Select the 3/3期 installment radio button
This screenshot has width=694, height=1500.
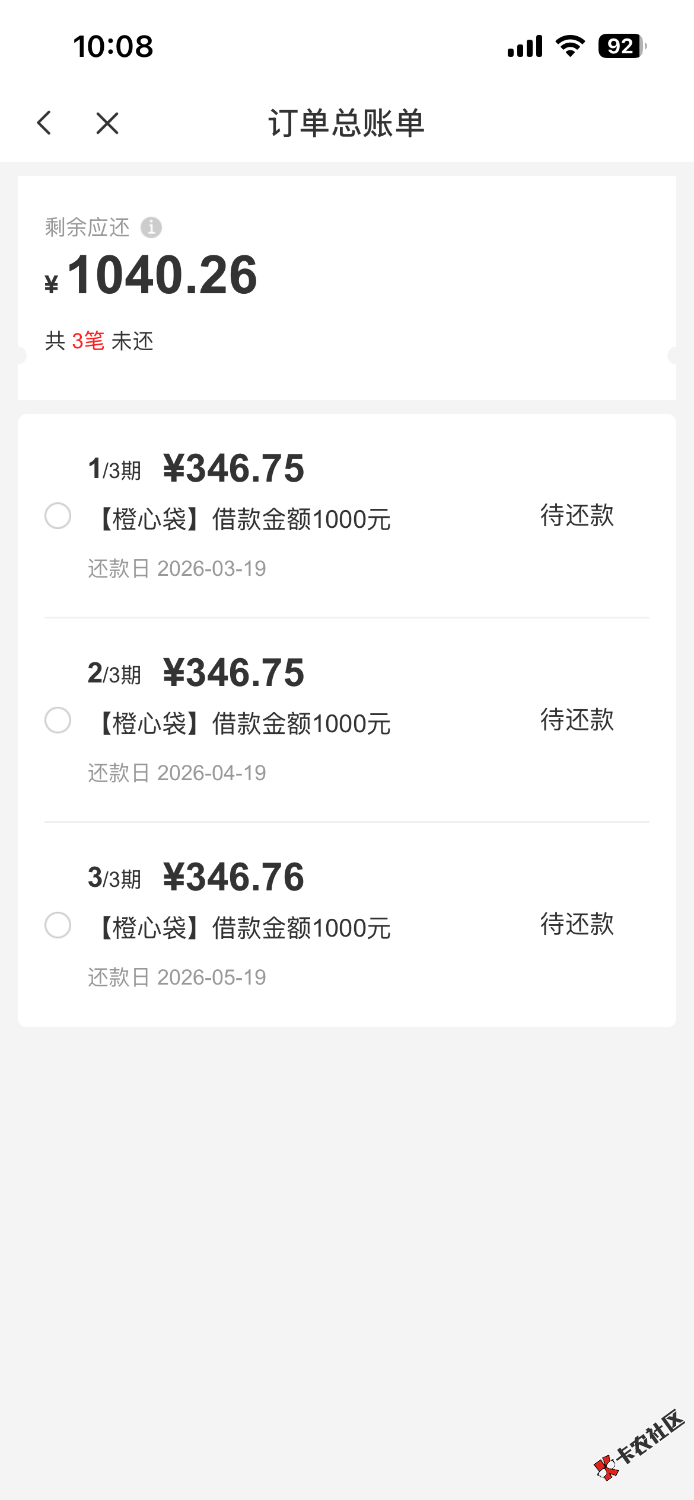58,925
